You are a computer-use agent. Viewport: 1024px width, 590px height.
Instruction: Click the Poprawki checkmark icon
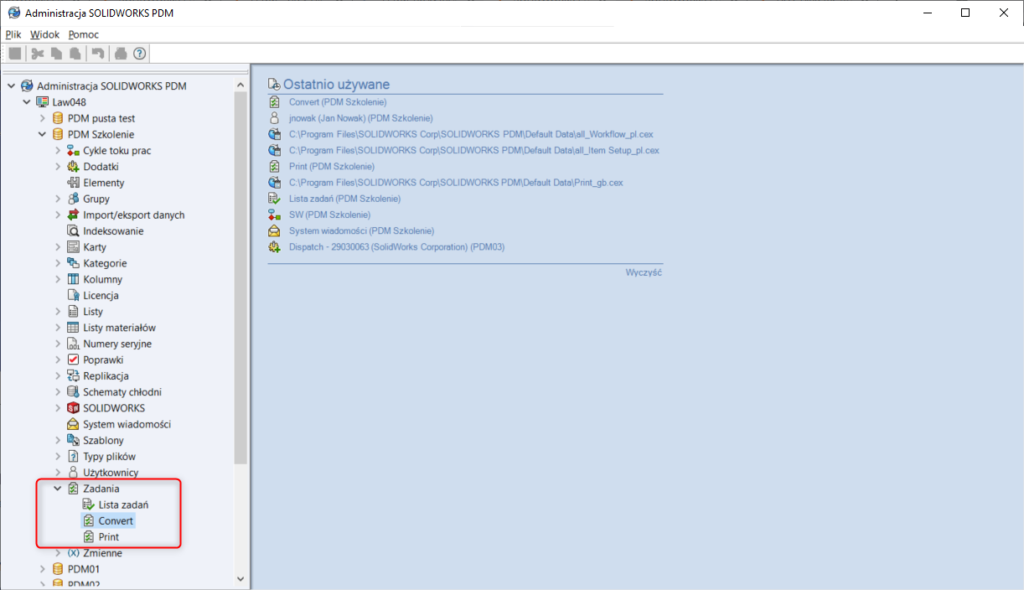click(73, 360)
